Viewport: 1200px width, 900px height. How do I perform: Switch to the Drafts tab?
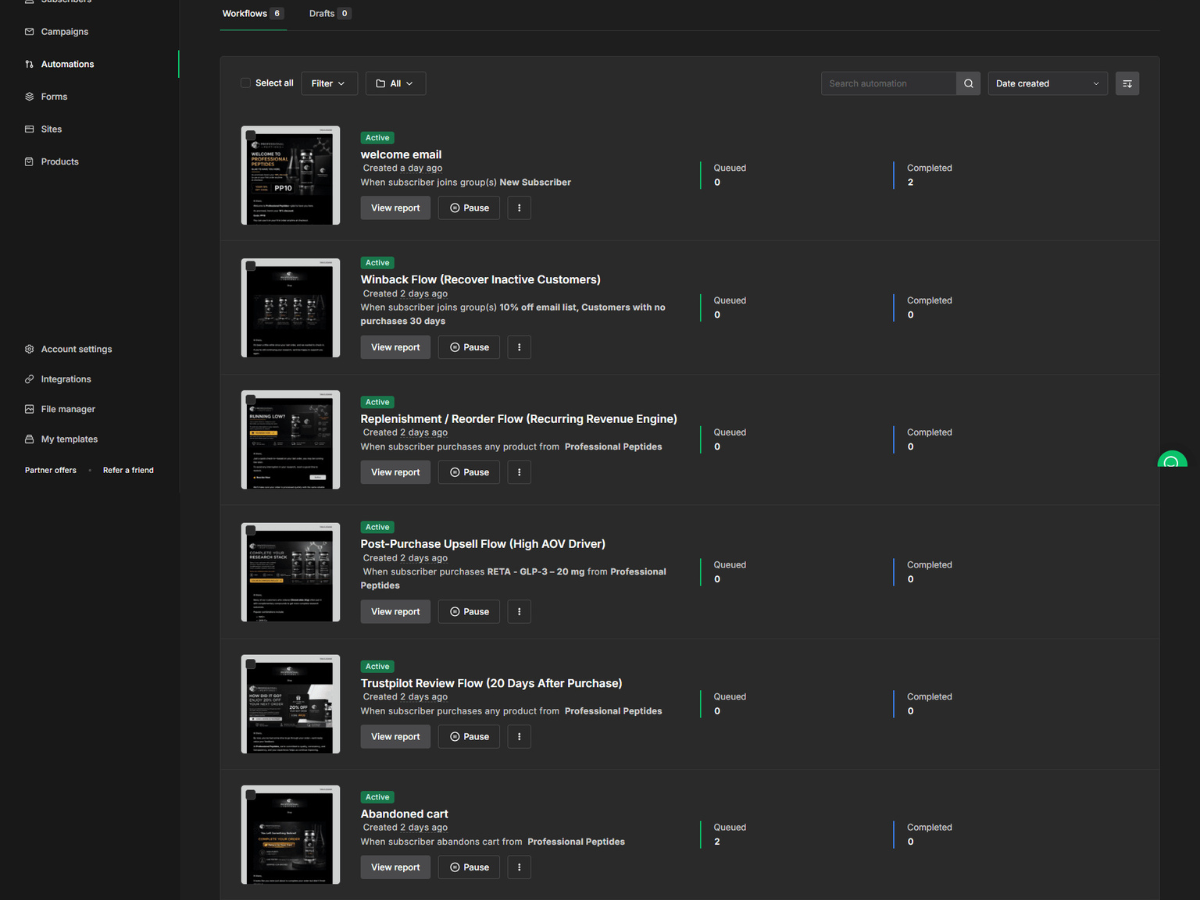329,14
